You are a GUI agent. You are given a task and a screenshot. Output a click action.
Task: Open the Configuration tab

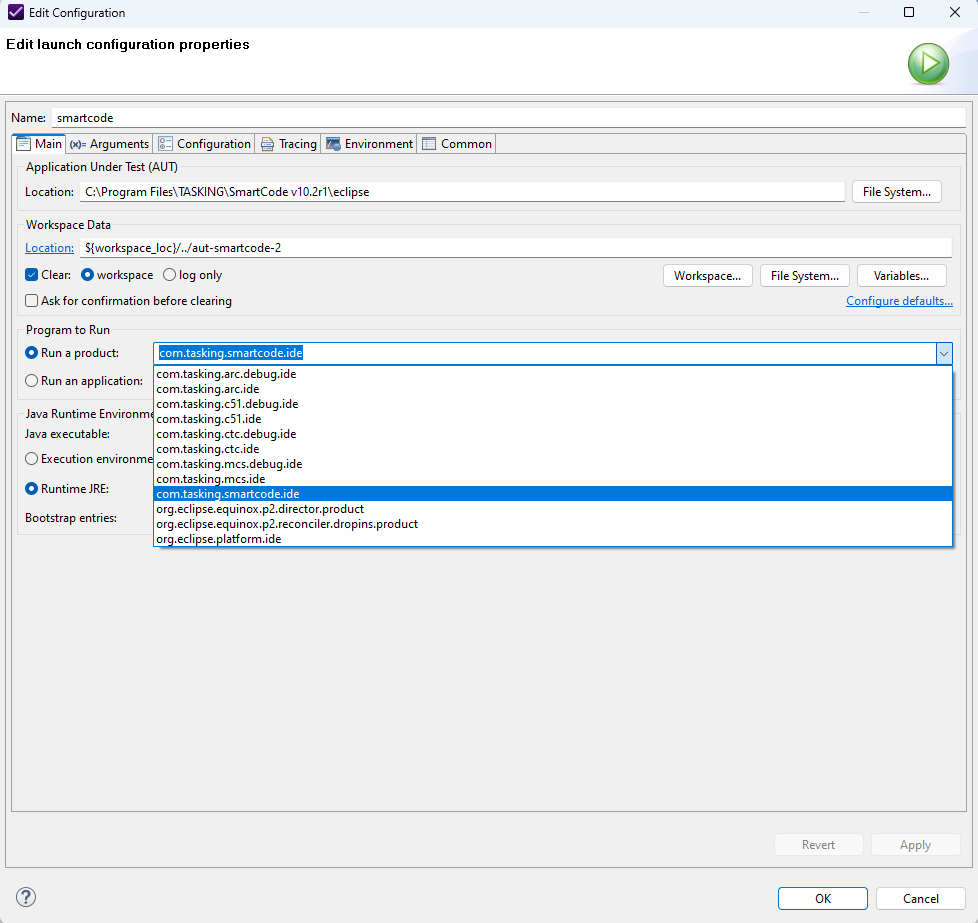pos(205,144)
